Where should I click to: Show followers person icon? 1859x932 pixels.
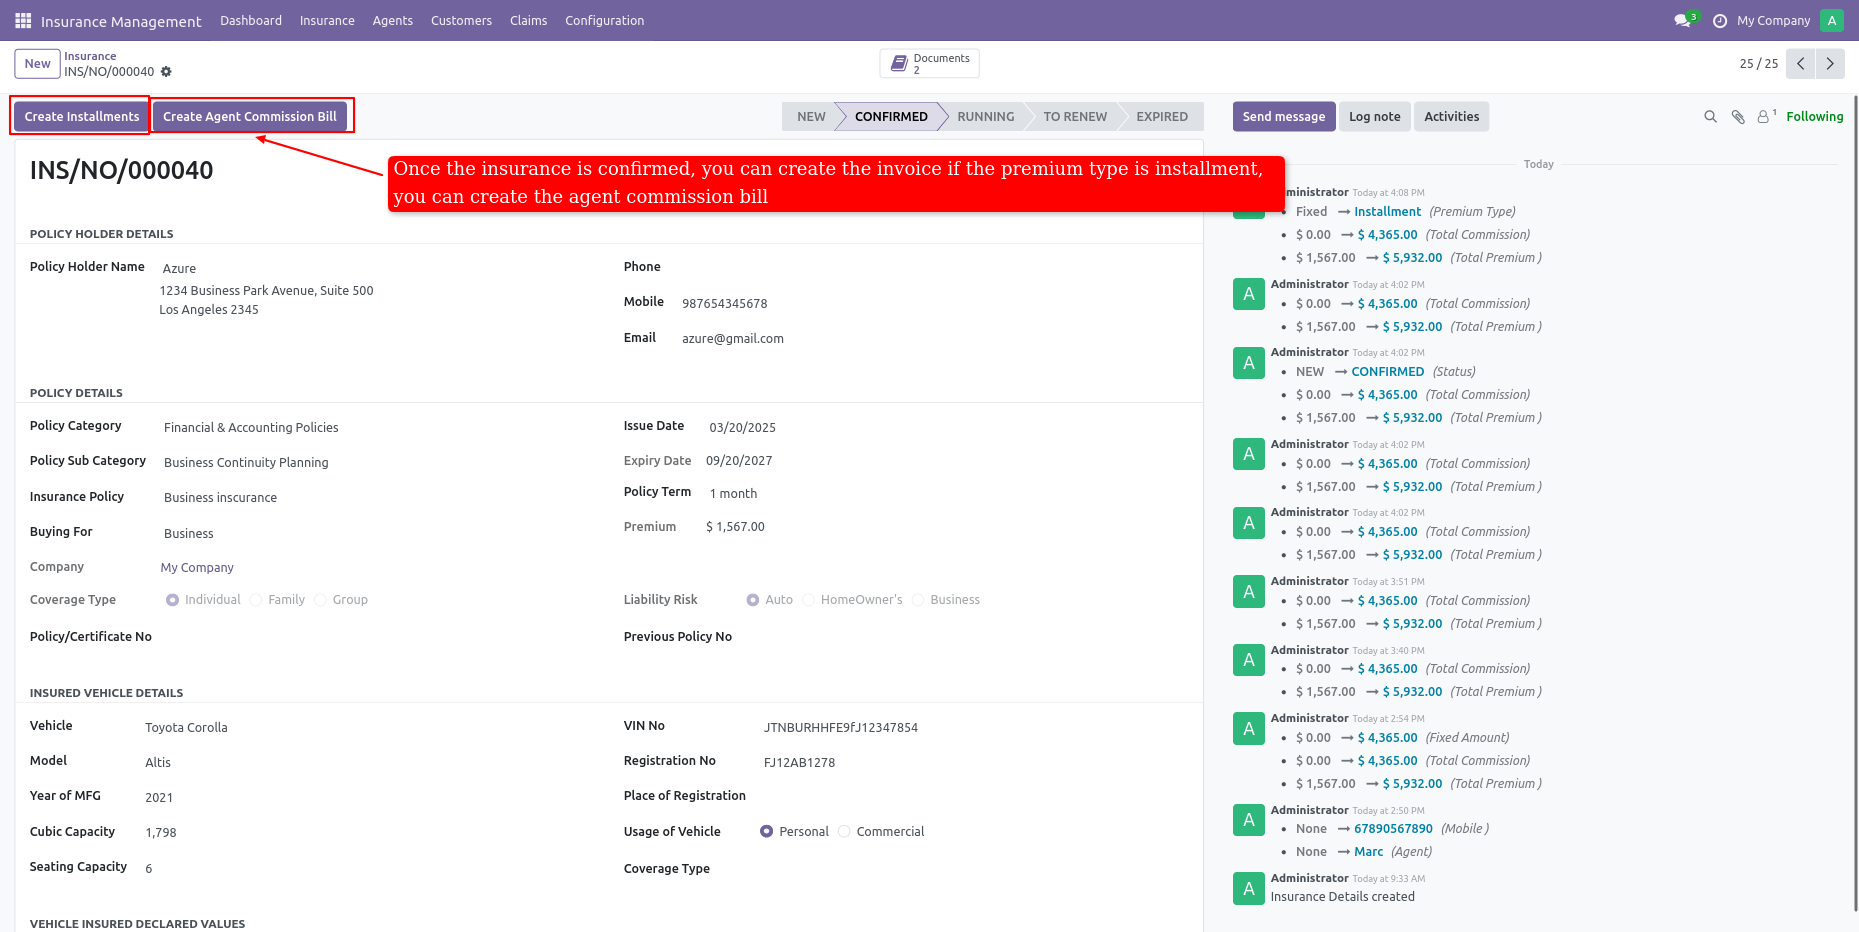coord(1766,117)
